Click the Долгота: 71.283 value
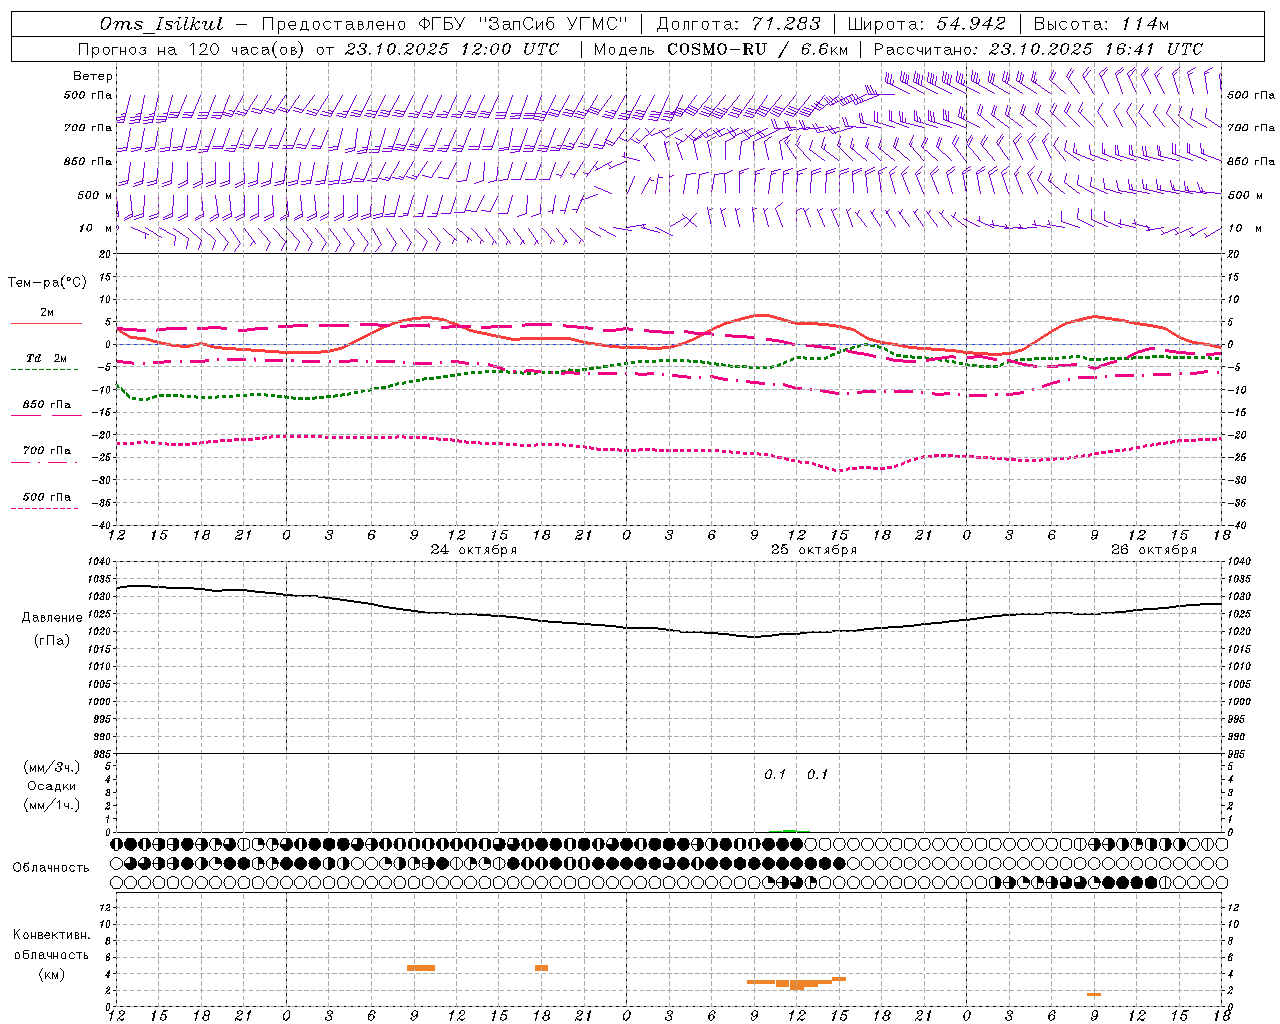The image size is (1280, 1024). 738,24
